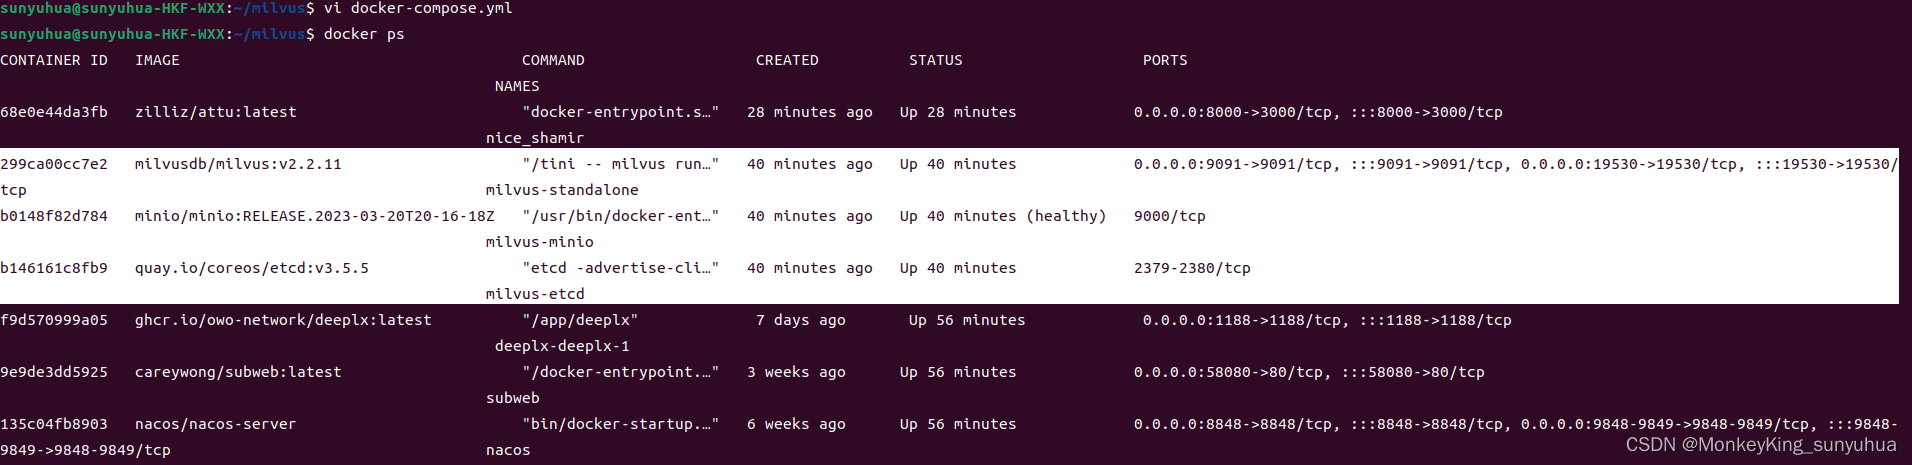The image size is (1912, 465).
Task: Click the 9000/tcp port entry
Action: coord(1170,216)
